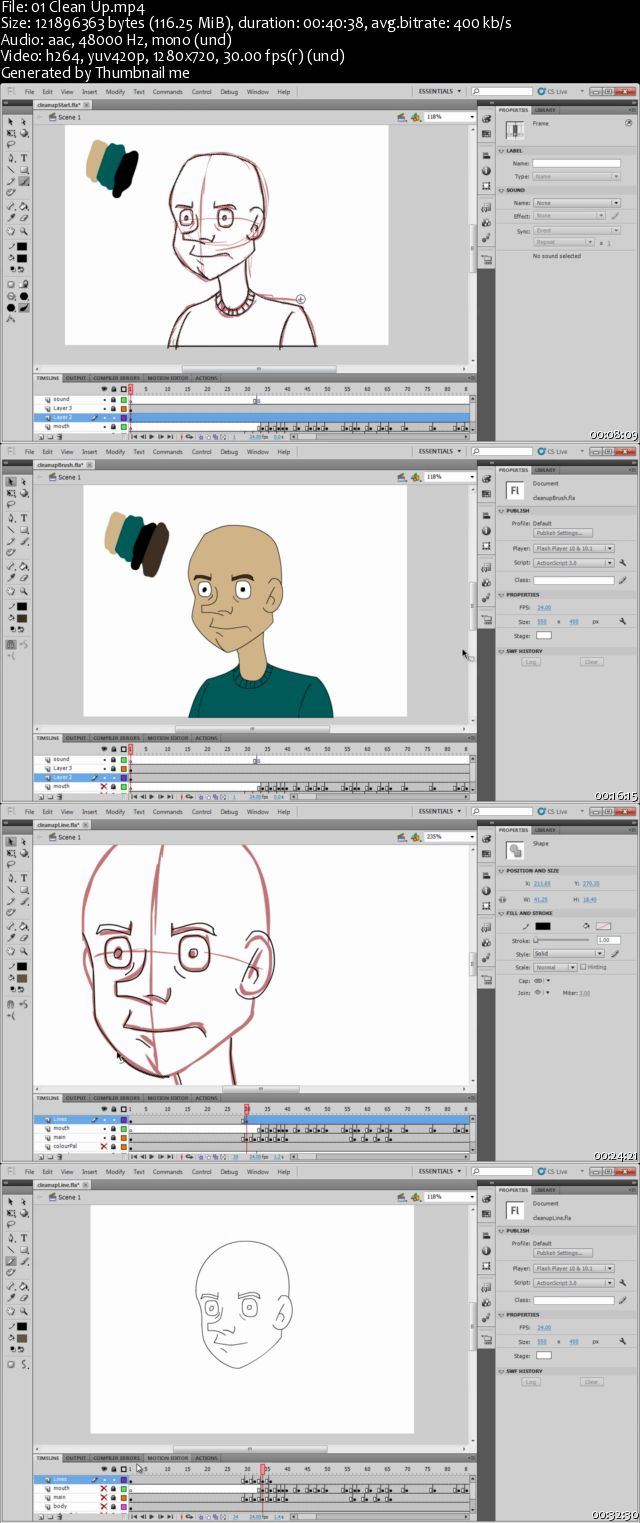Click the edit bar back arrow in 00:24:21 frame
Screen dimensions: 640x1523
[39, 837]
